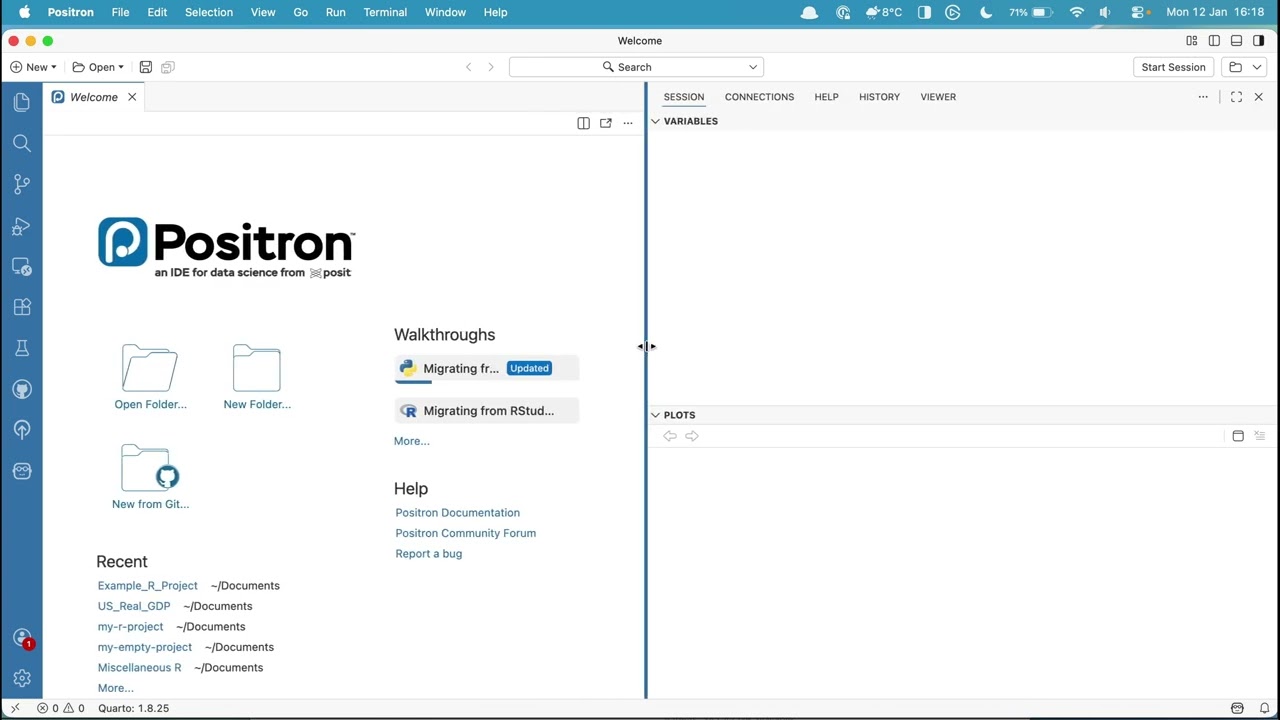The width and height of the screenshot is (1280, 720).
Task: Switch to the Connections tab
Action: tap(759, 97)
